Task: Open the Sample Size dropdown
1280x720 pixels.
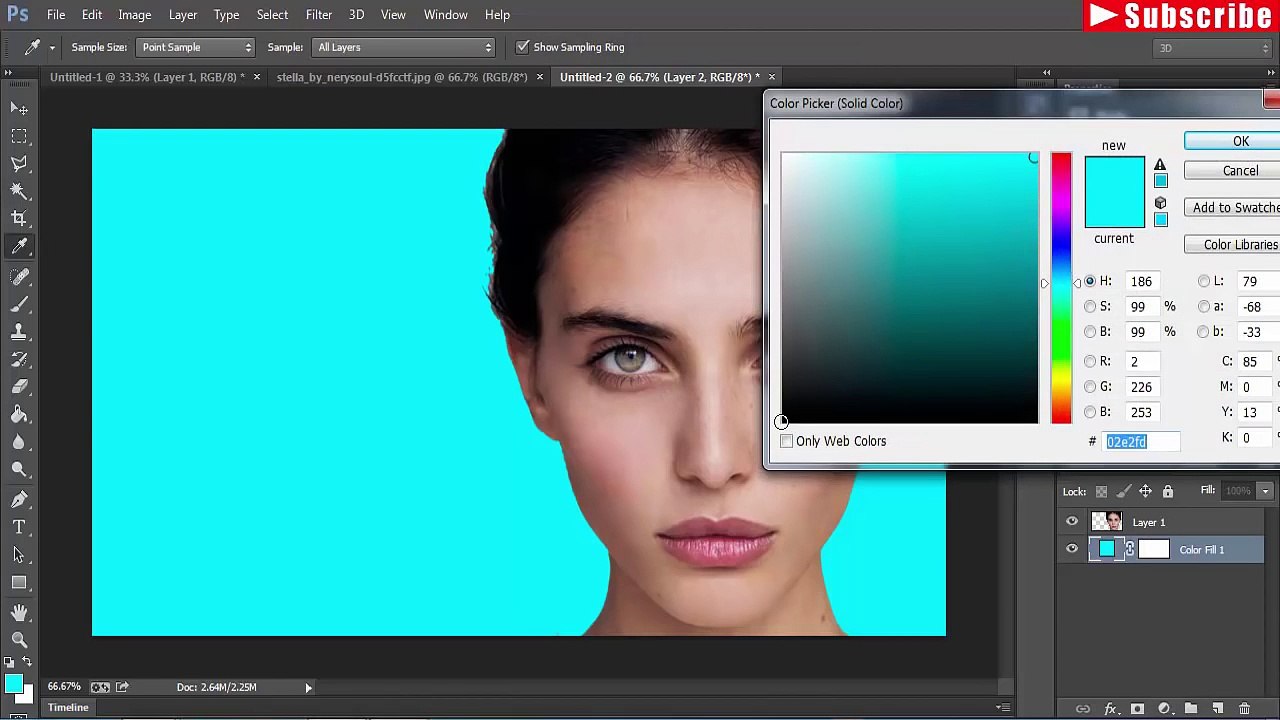Action: 196,47
